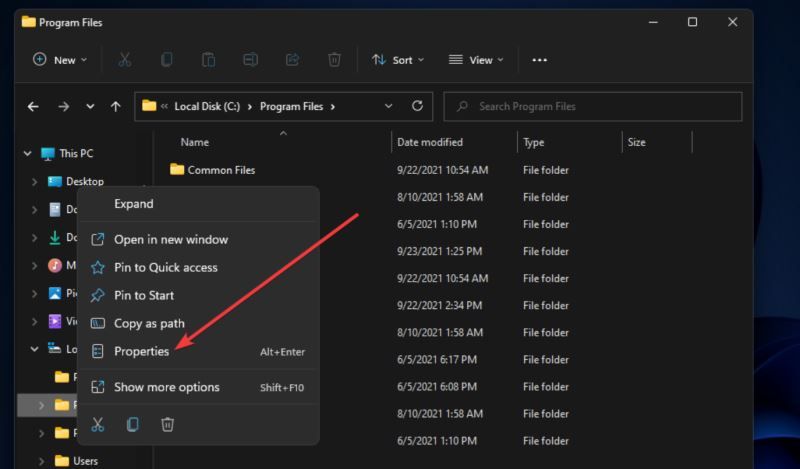Expand the Users folder in sidebar

[40, 461]
